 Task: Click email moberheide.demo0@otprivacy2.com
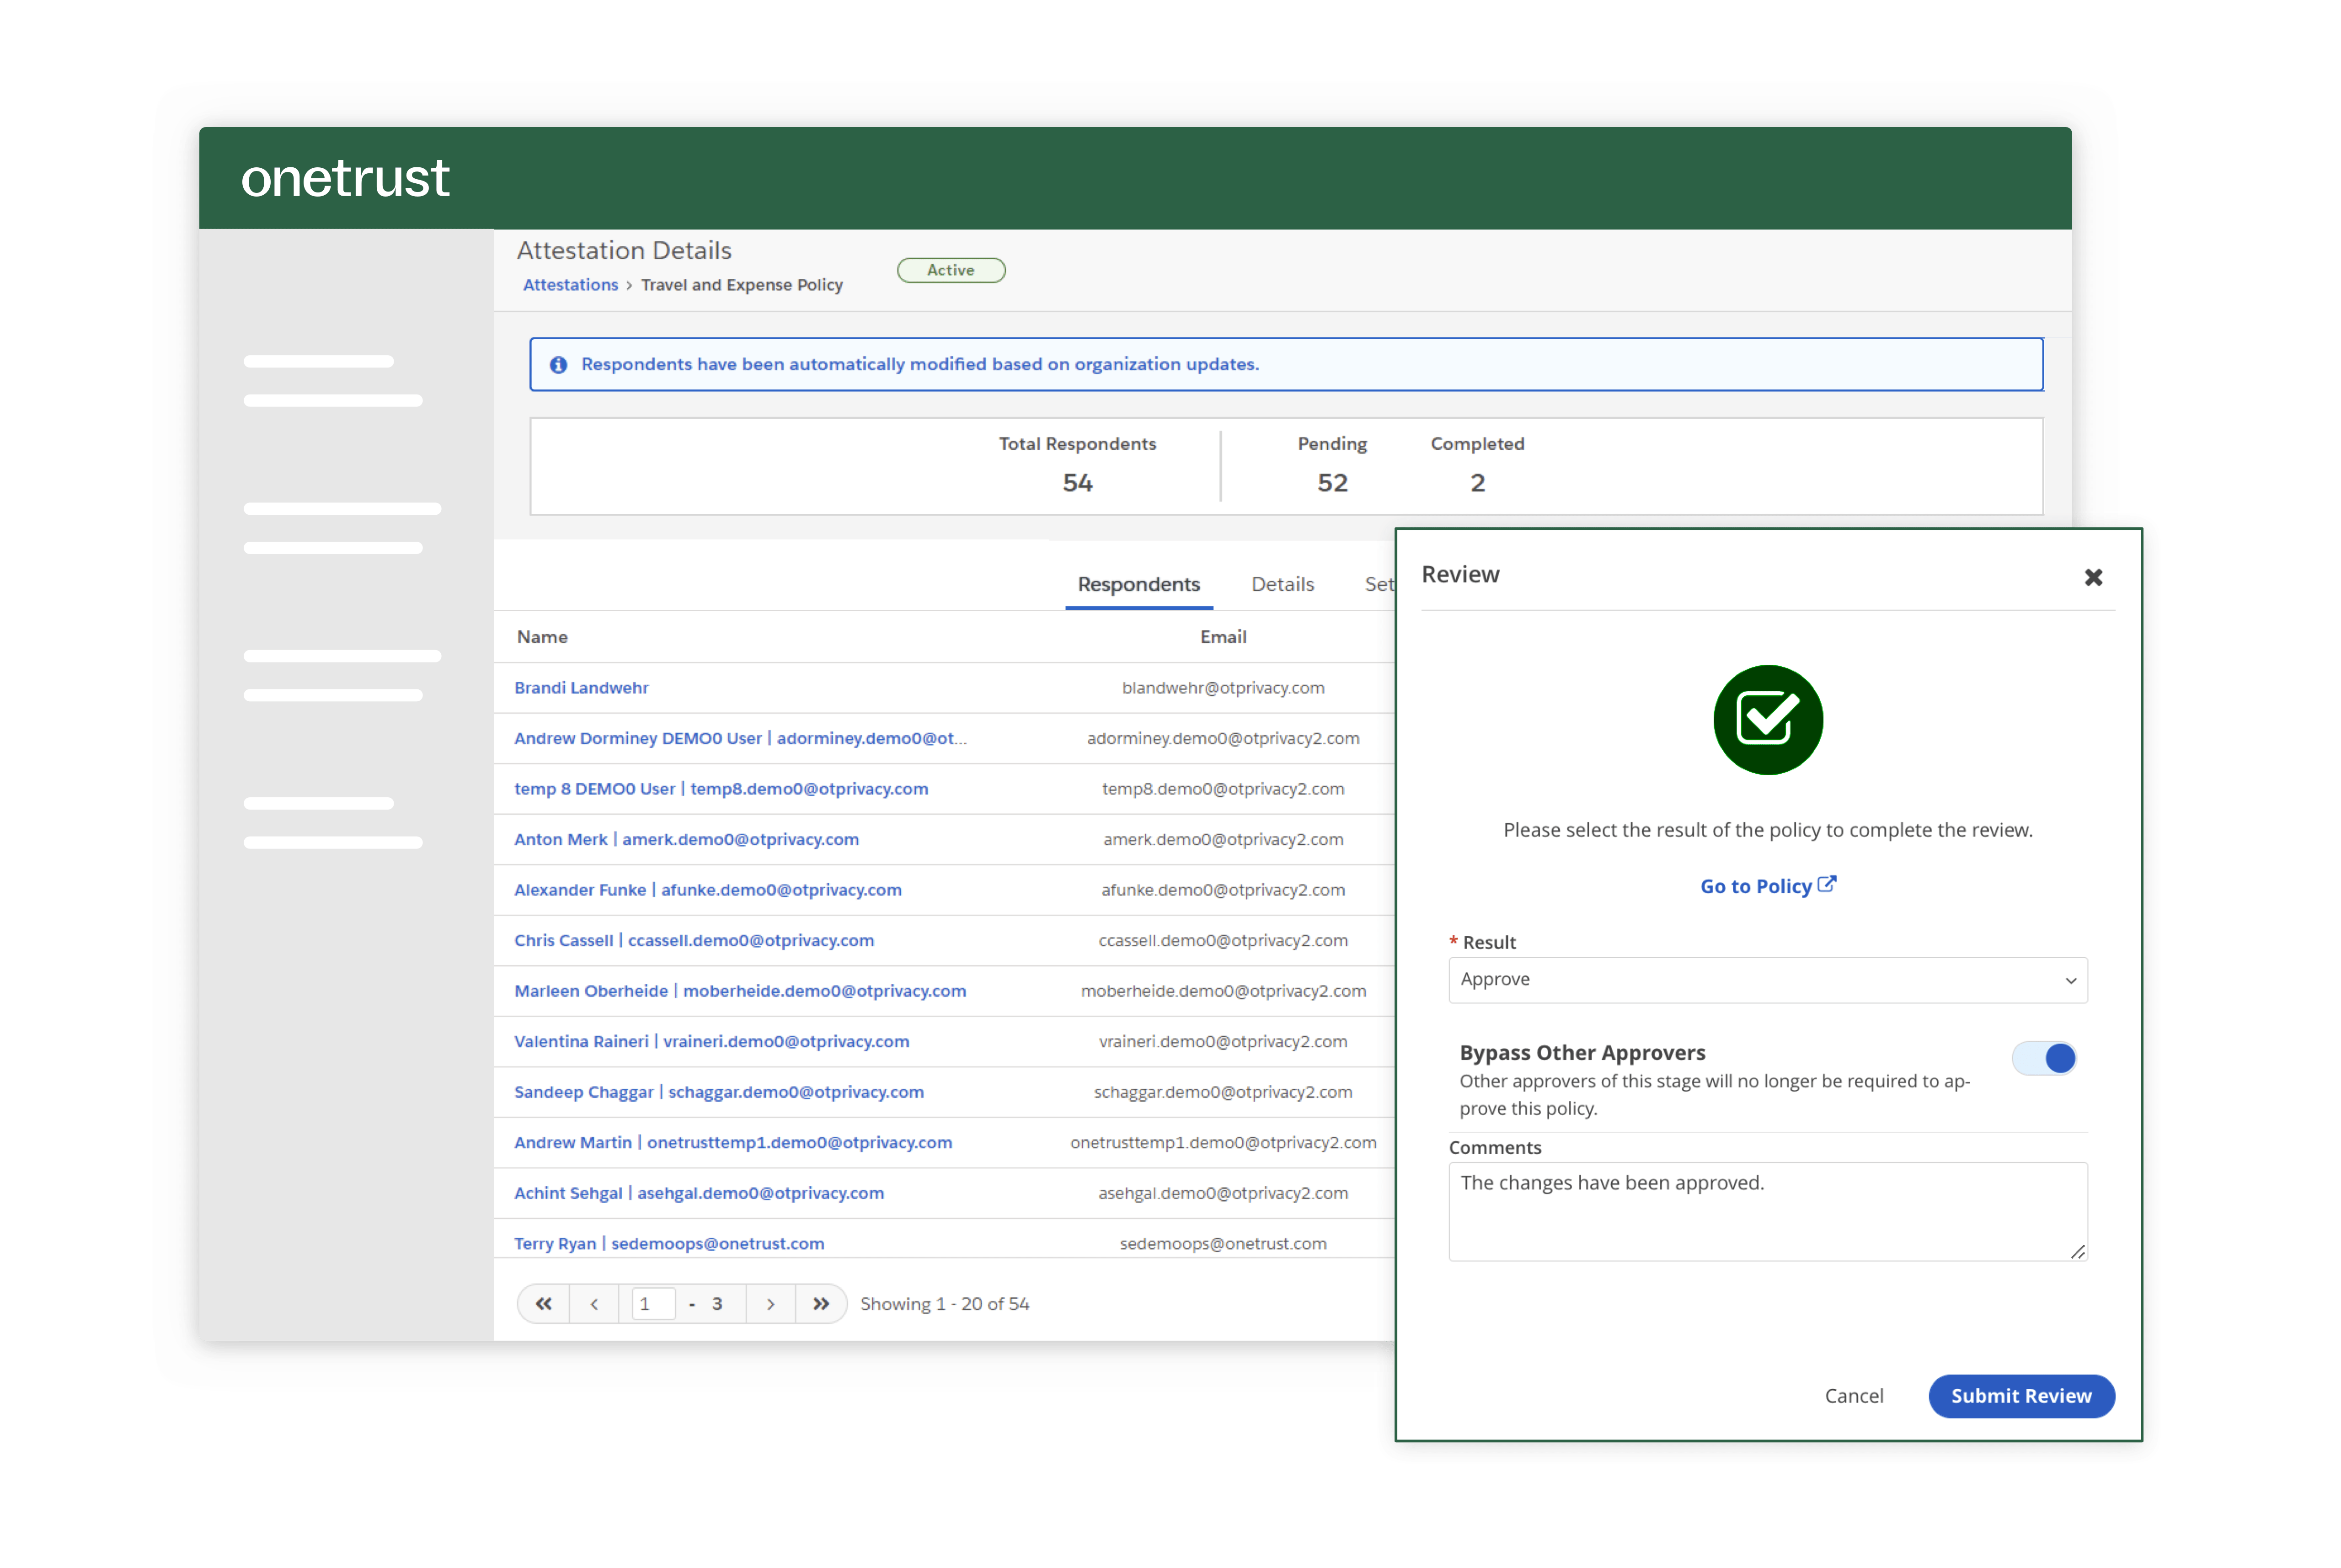pos(1222,991)
